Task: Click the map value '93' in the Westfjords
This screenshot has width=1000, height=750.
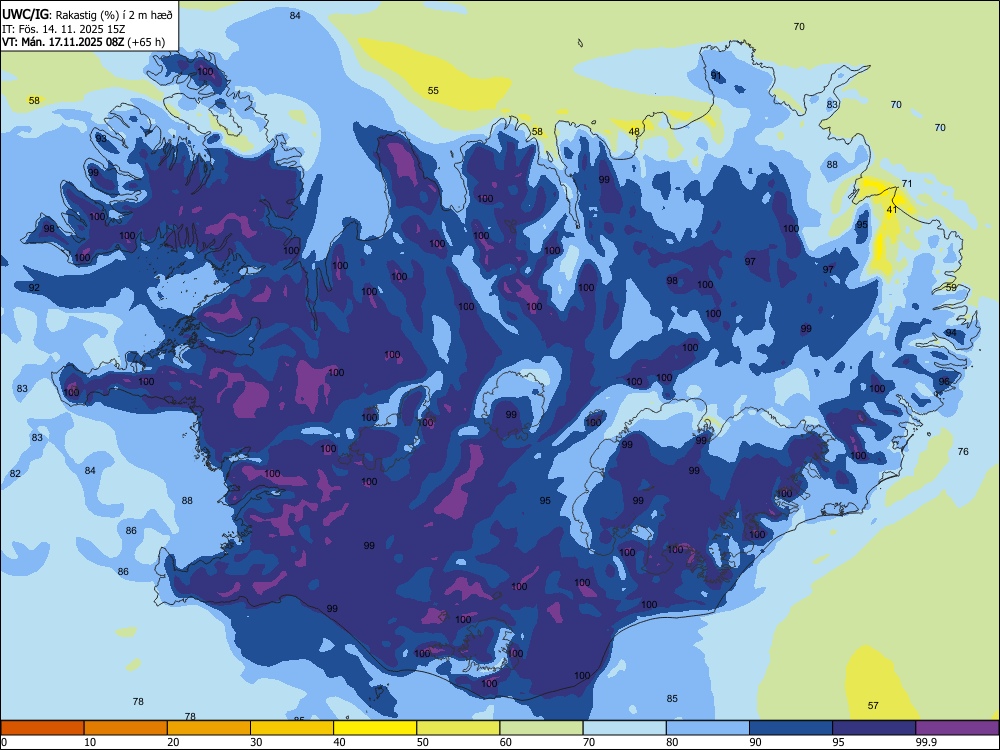Action: click(x=101, y=138)
